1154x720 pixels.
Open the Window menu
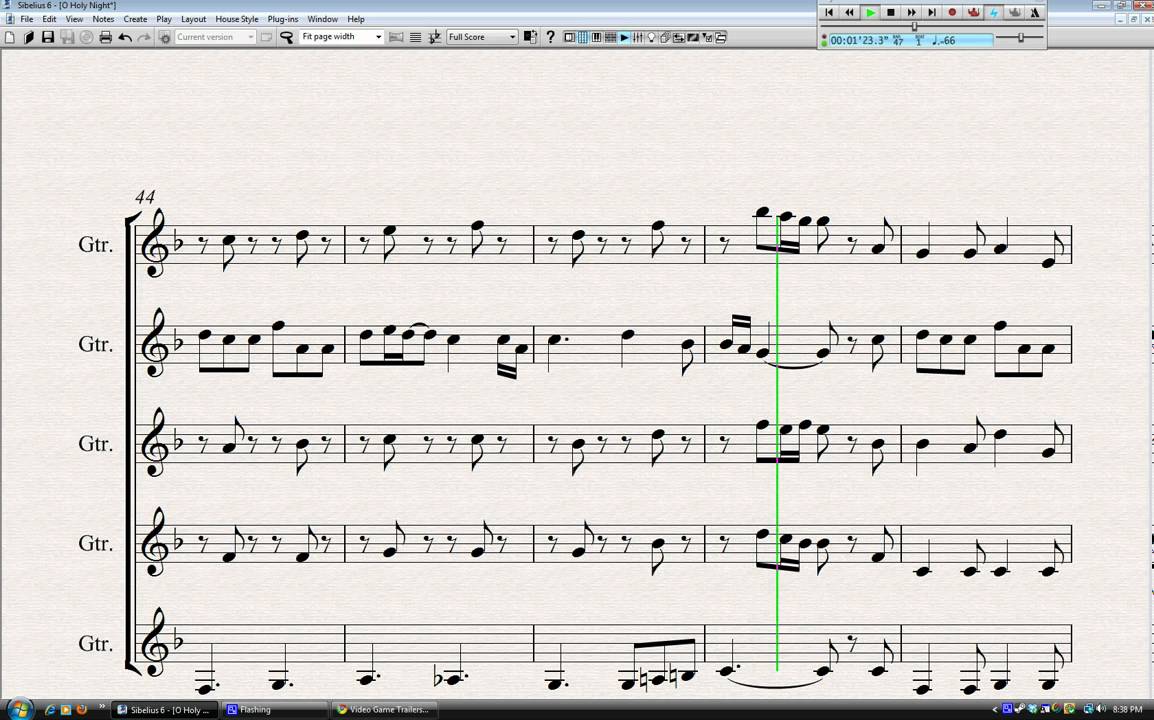[322, 19]
